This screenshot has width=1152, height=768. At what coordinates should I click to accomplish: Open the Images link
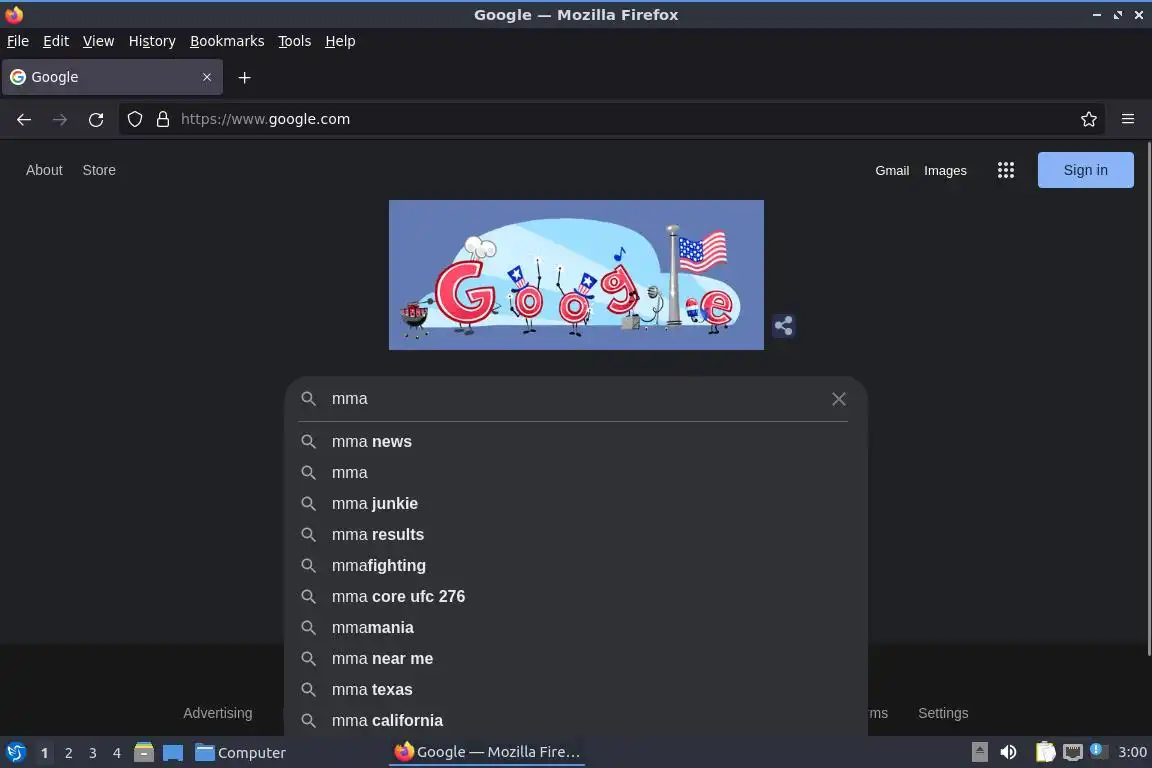(x=945, y=171)
